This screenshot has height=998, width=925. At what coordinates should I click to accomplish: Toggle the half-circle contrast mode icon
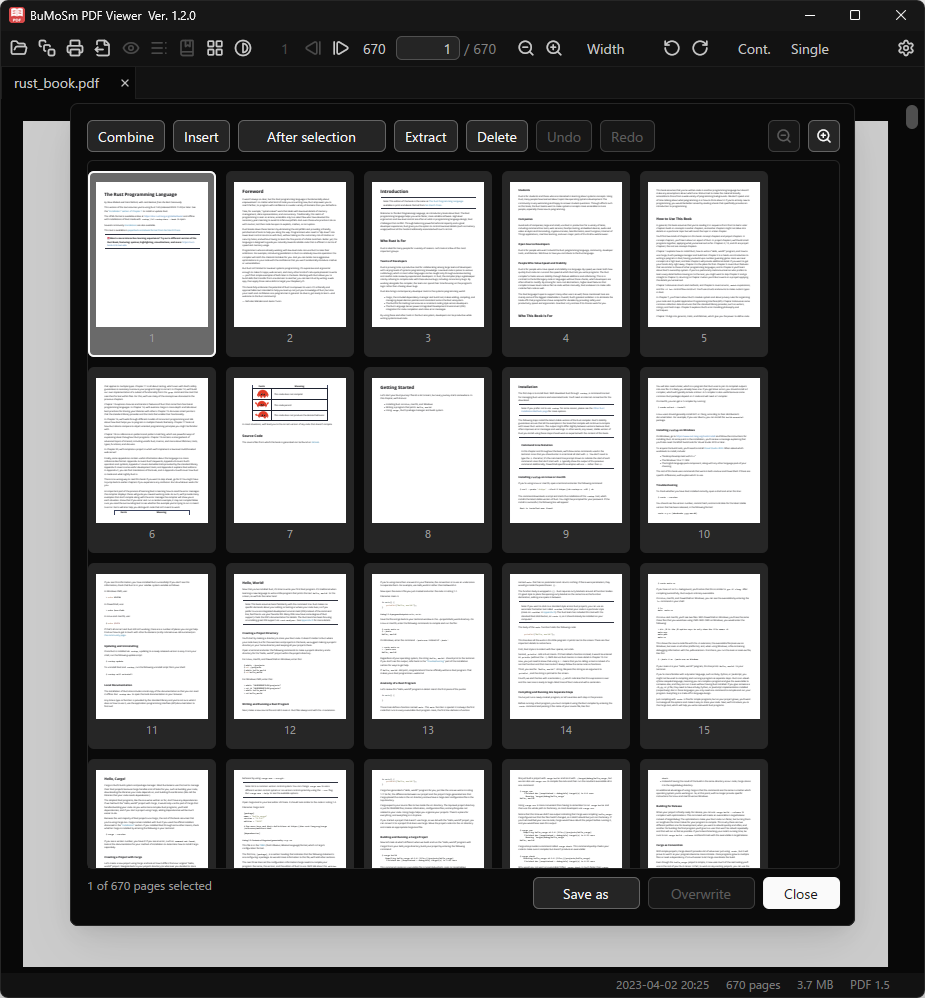click(x=243, y=48)
